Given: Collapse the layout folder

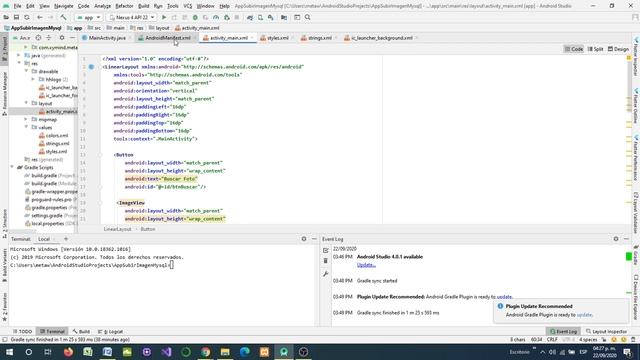Looking at the screenshot, I should [x=26, y=103].
